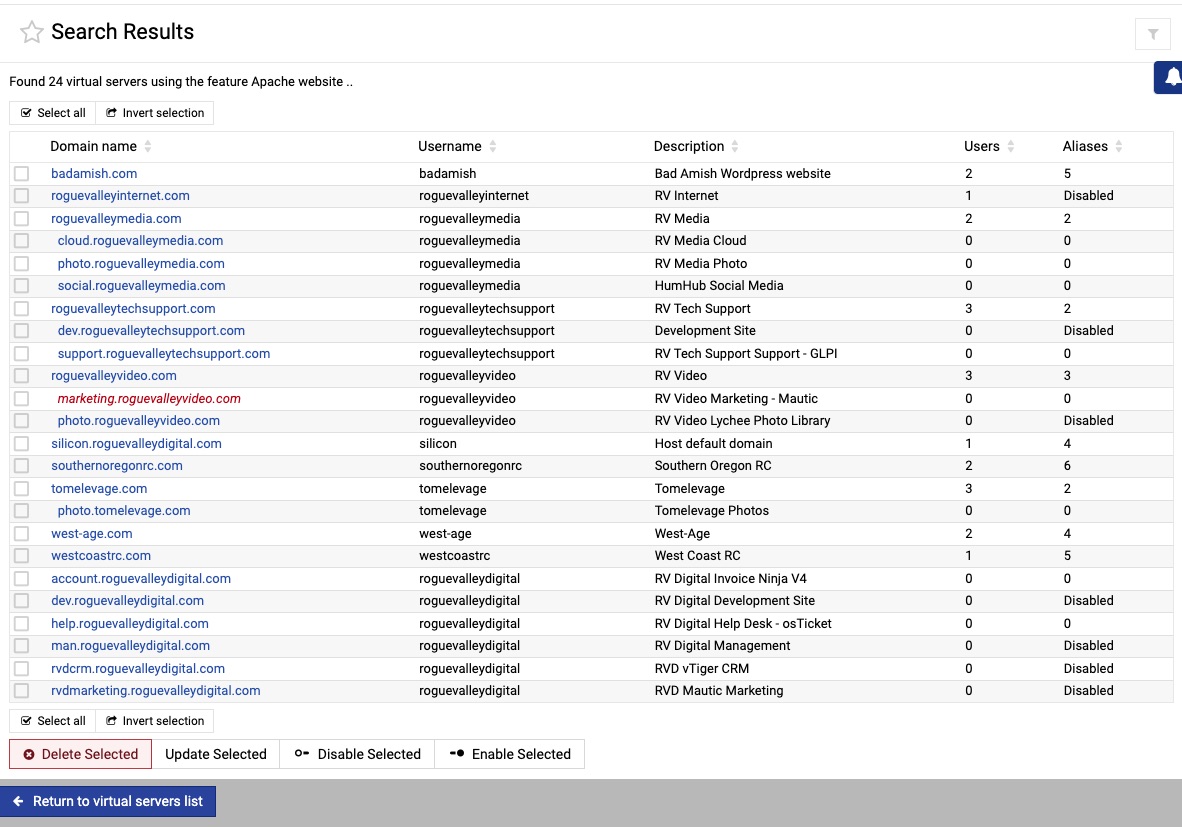Viewport: 1182px width, 827px height.
Task: Click 'Disabled' alias in roguevalleyinternet.com row
Action: click(x=1089, y=196)
